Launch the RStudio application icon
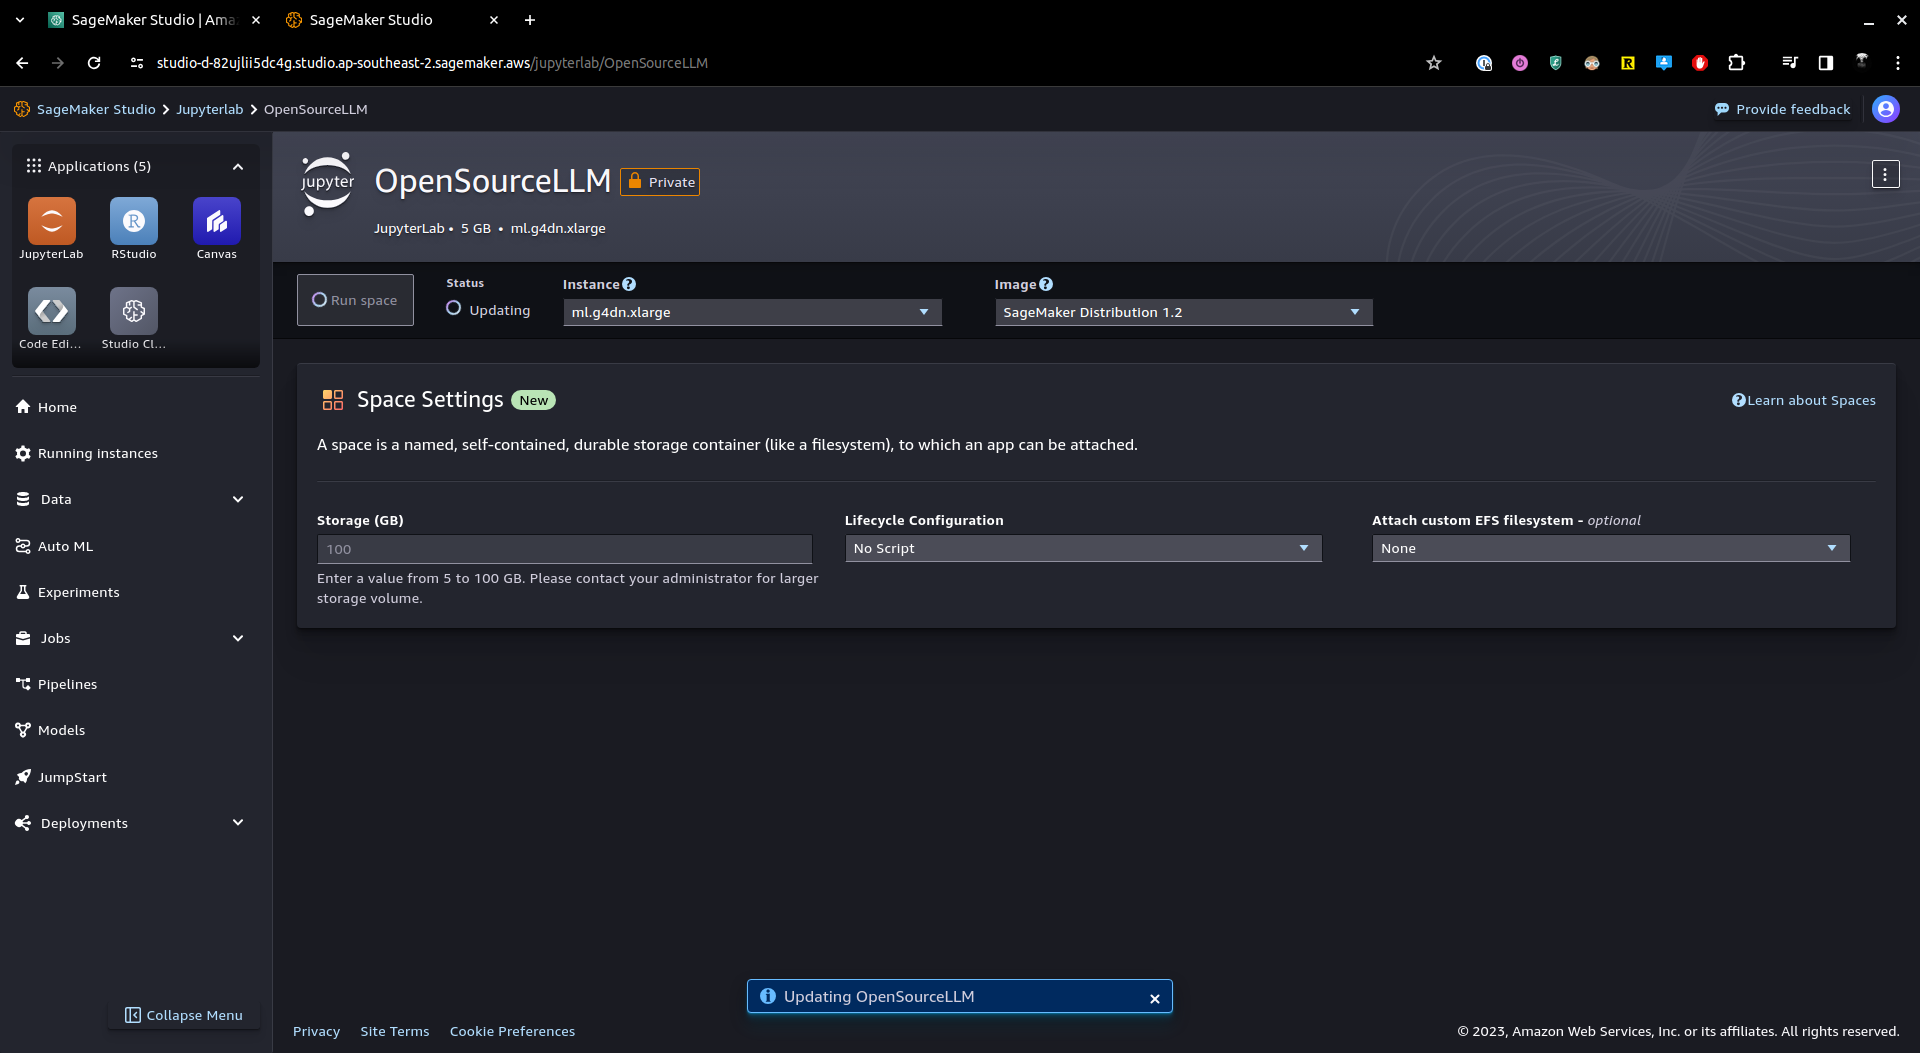The height and width of the screenshot is (1053, 1920). (x=134, y=222)
